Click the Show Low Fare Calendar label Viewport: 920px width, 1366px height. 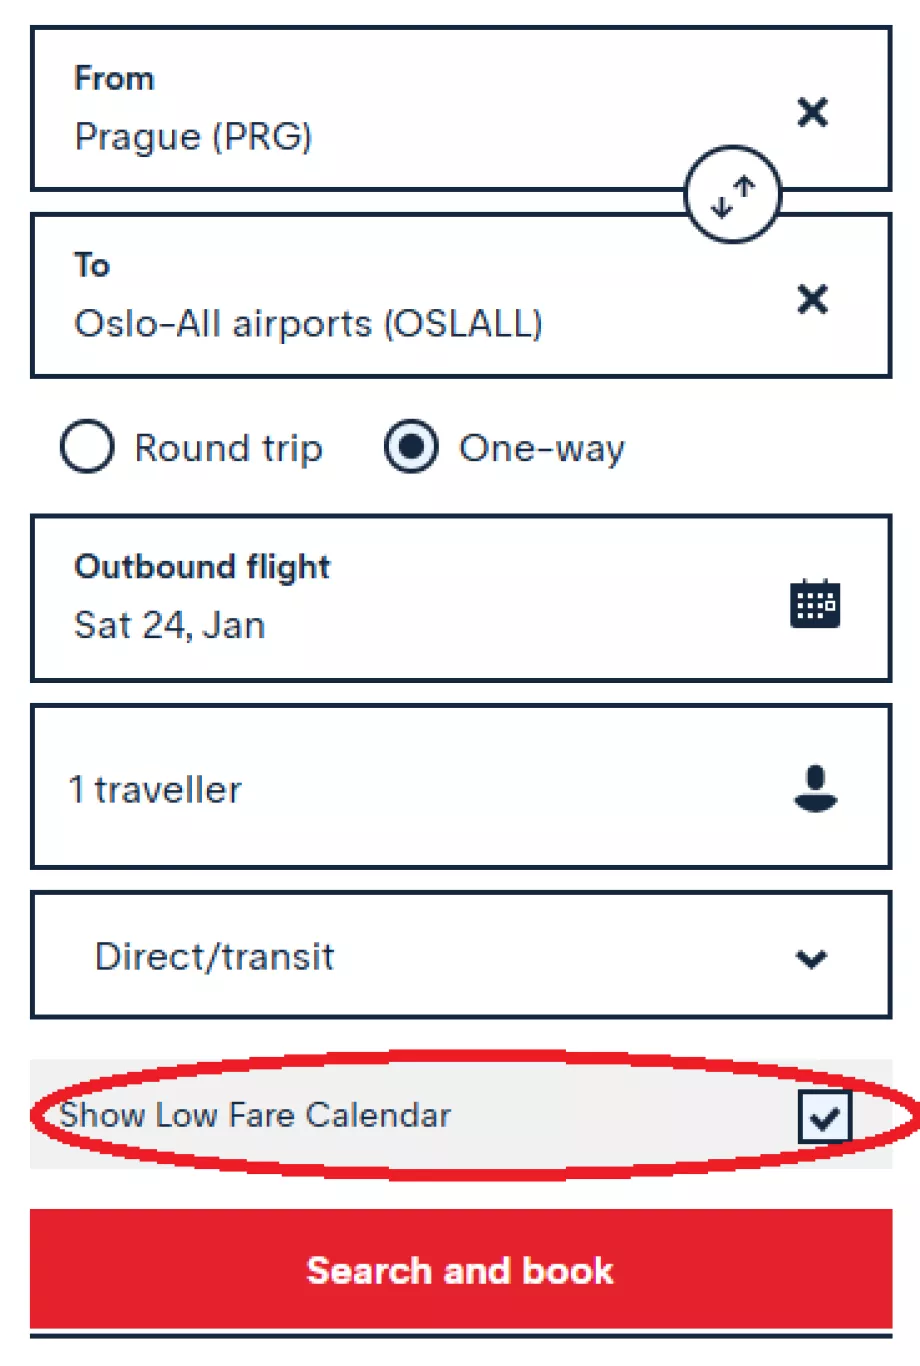pos(257,1116)
